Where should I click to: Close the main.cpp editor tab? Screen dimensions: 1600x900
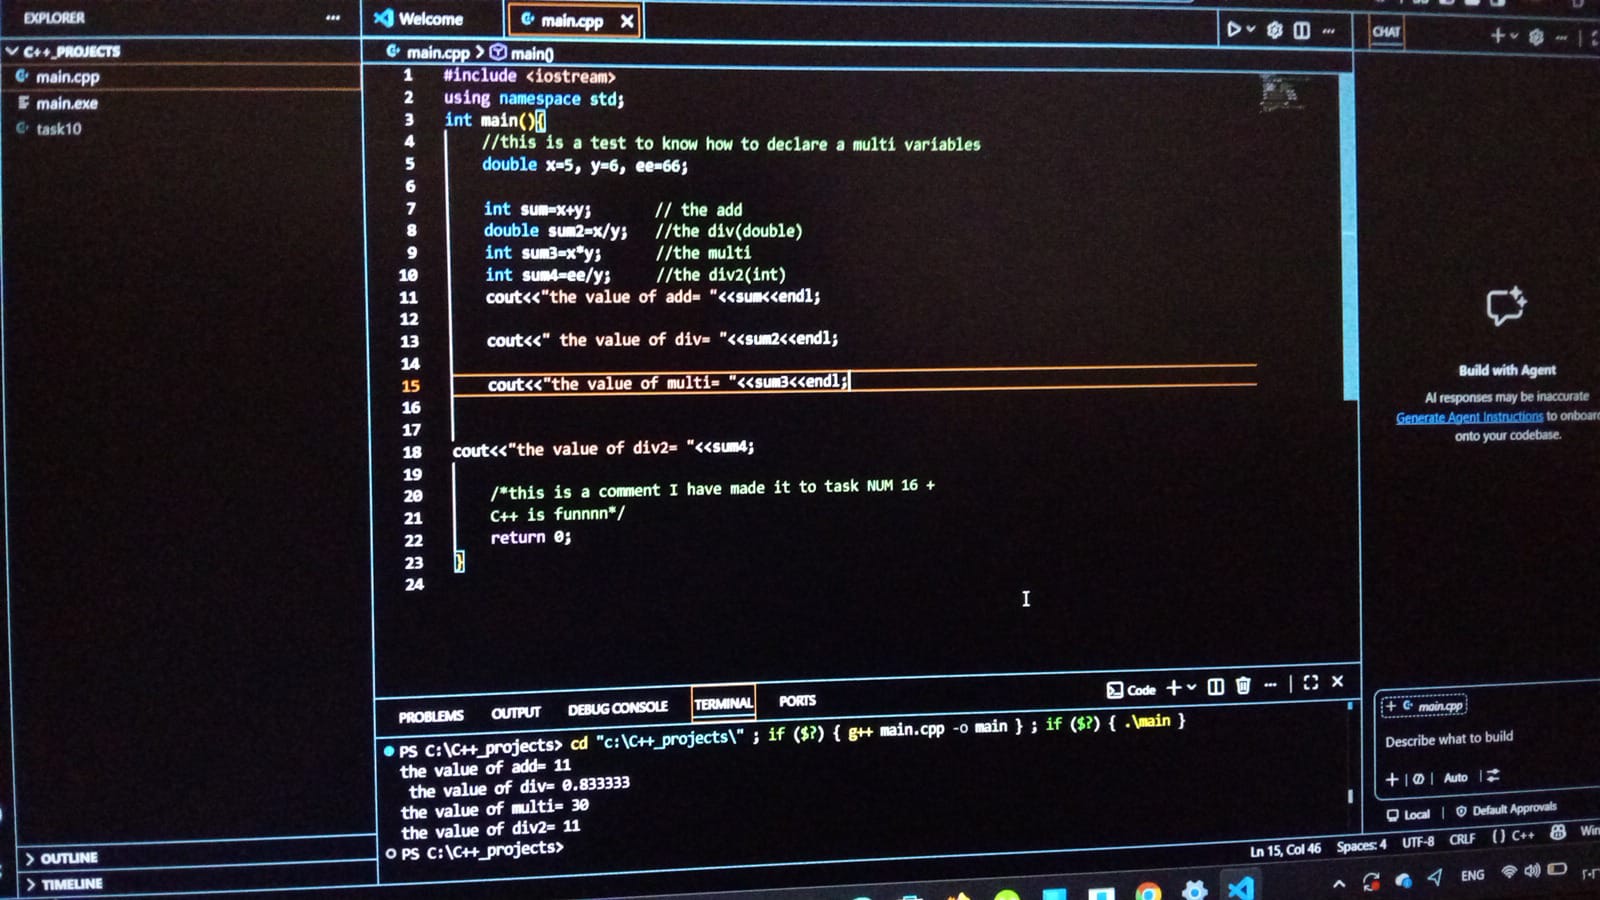[x=627, y=20]
